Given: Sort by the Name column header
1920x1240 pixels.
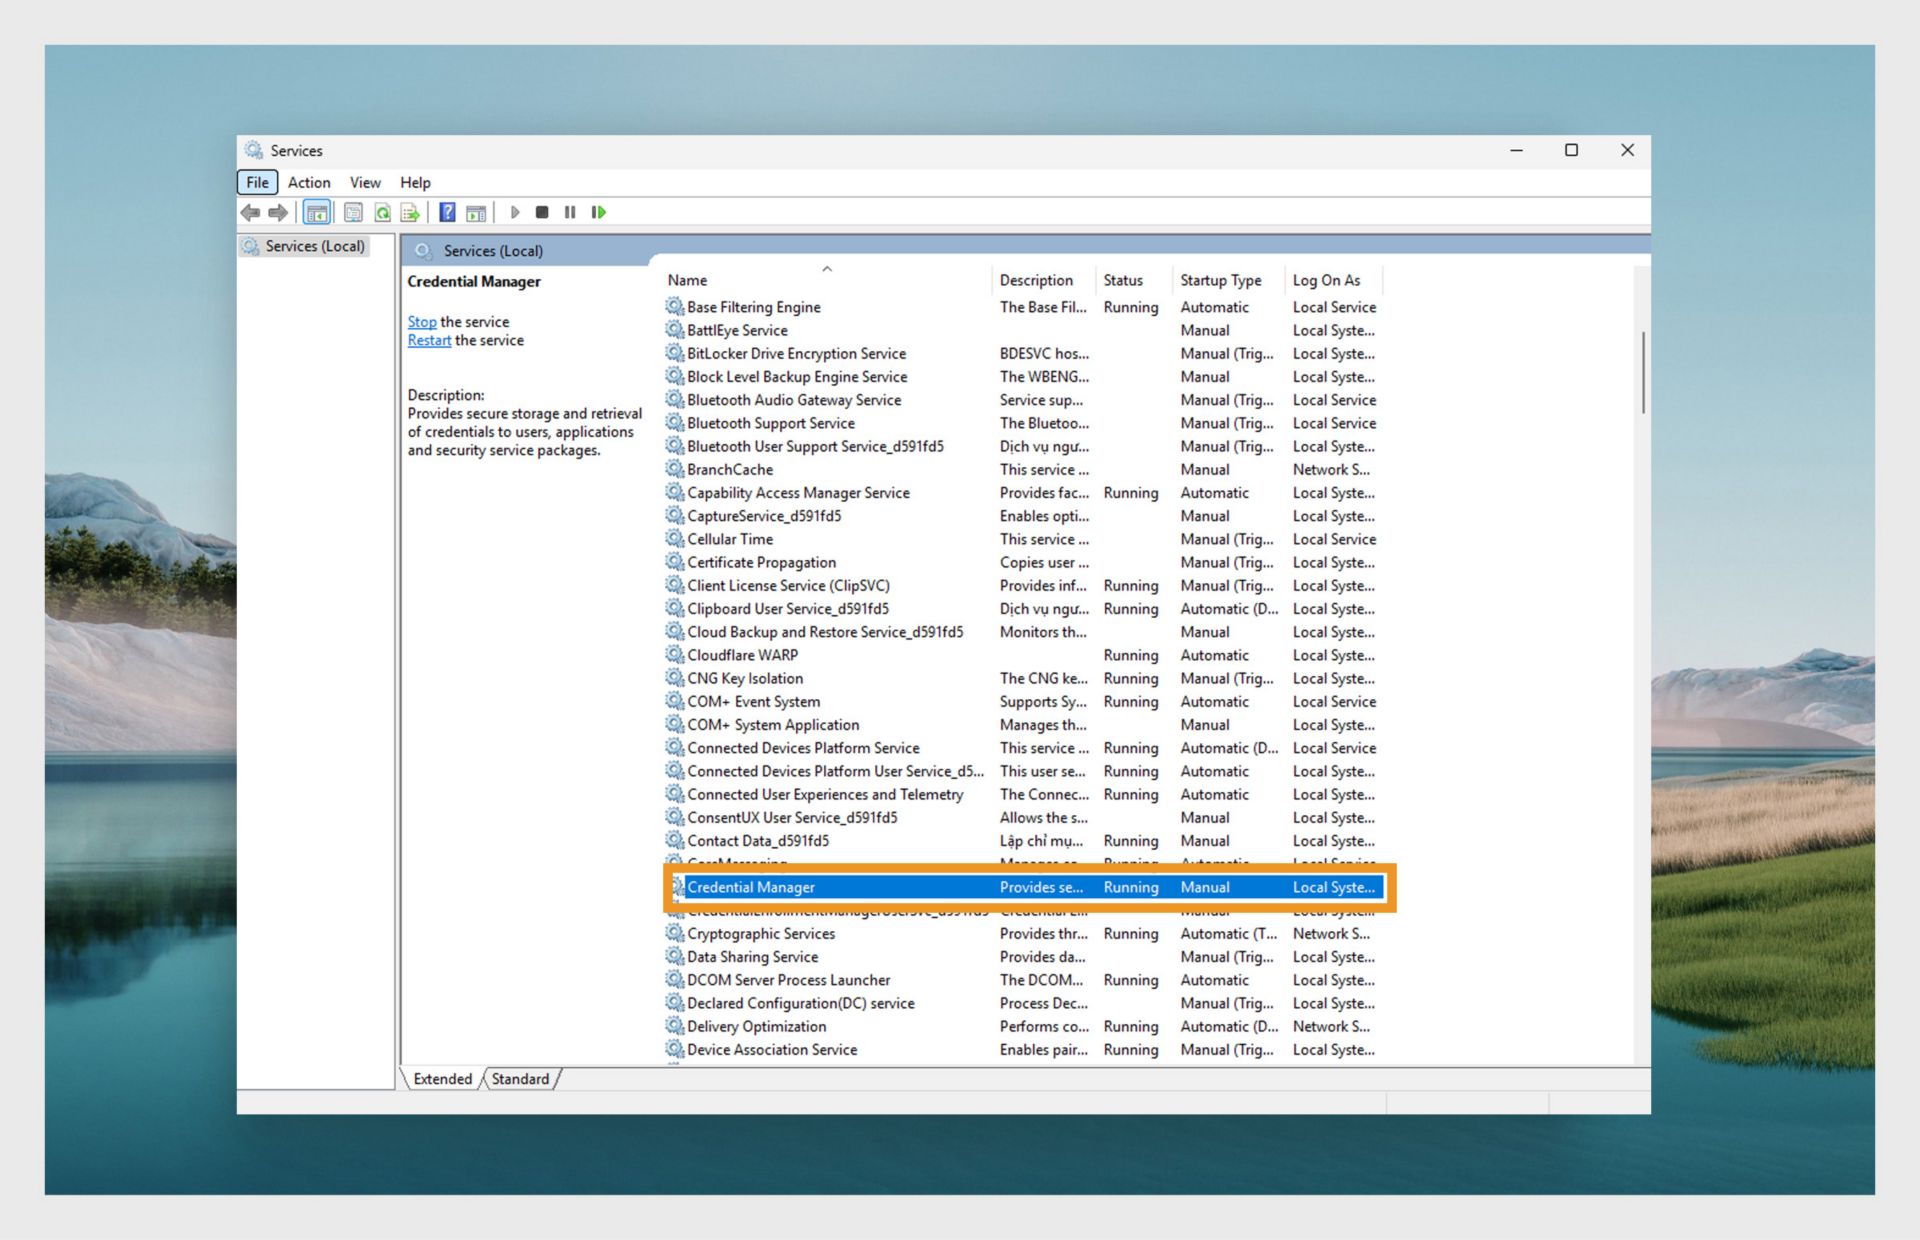Looking at the screenshot, I should click(x=687, y=280).
